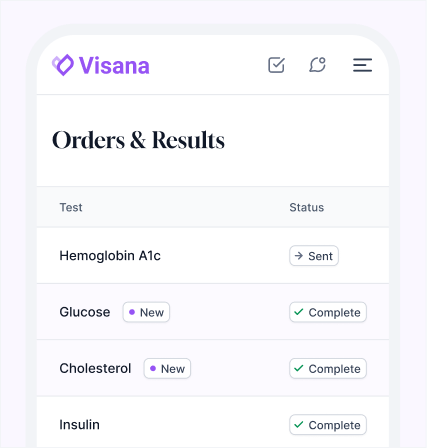
Task: Click the Test column header
Action: click(x=71, y=207)
